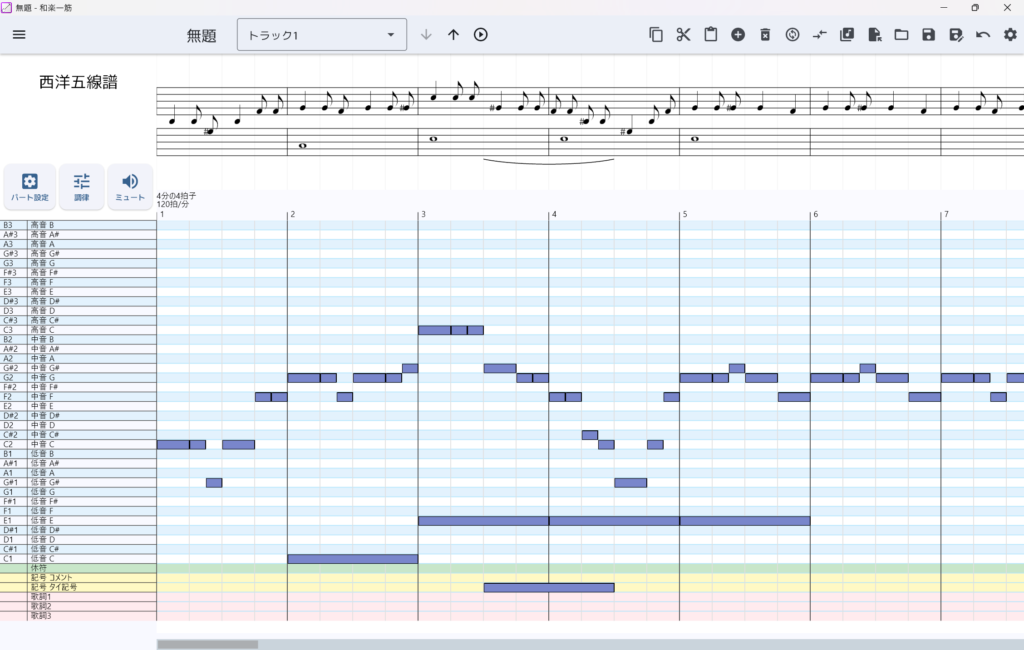
Task: Delete with the trash can icon
Action: [765, 35]
